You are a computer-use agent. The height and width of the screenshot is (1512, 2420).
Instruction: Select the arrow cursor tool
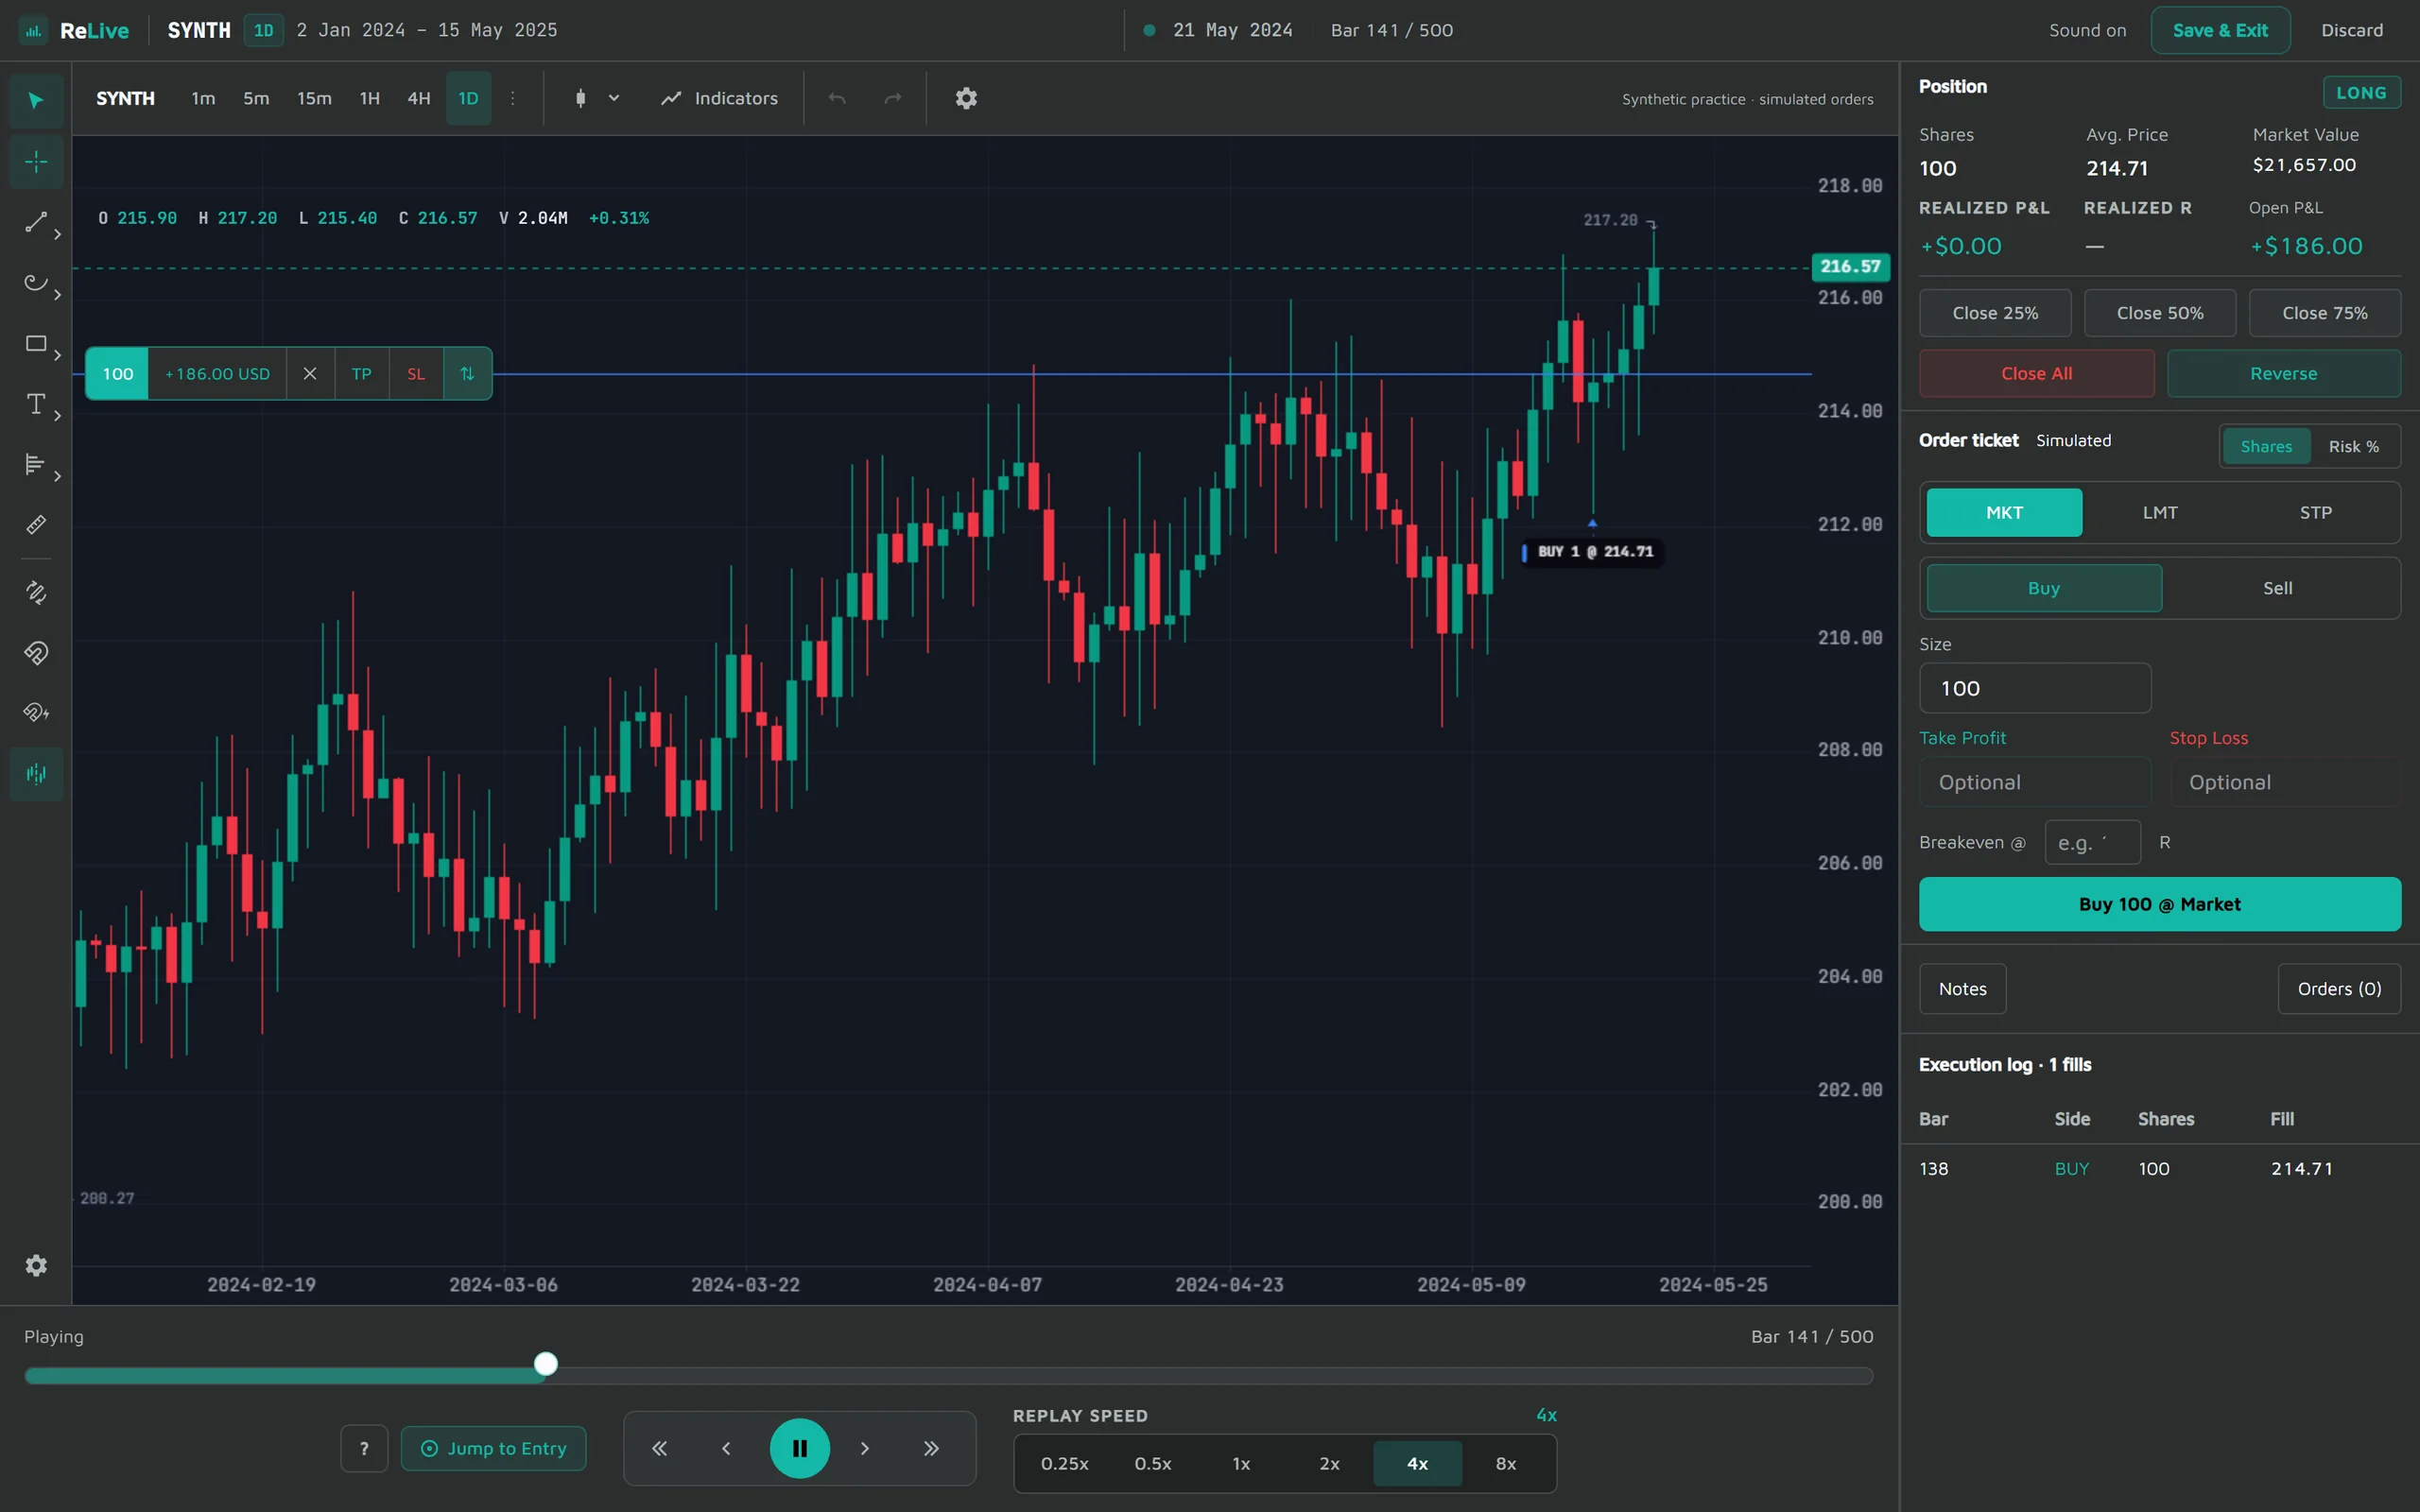pos(36,100)
